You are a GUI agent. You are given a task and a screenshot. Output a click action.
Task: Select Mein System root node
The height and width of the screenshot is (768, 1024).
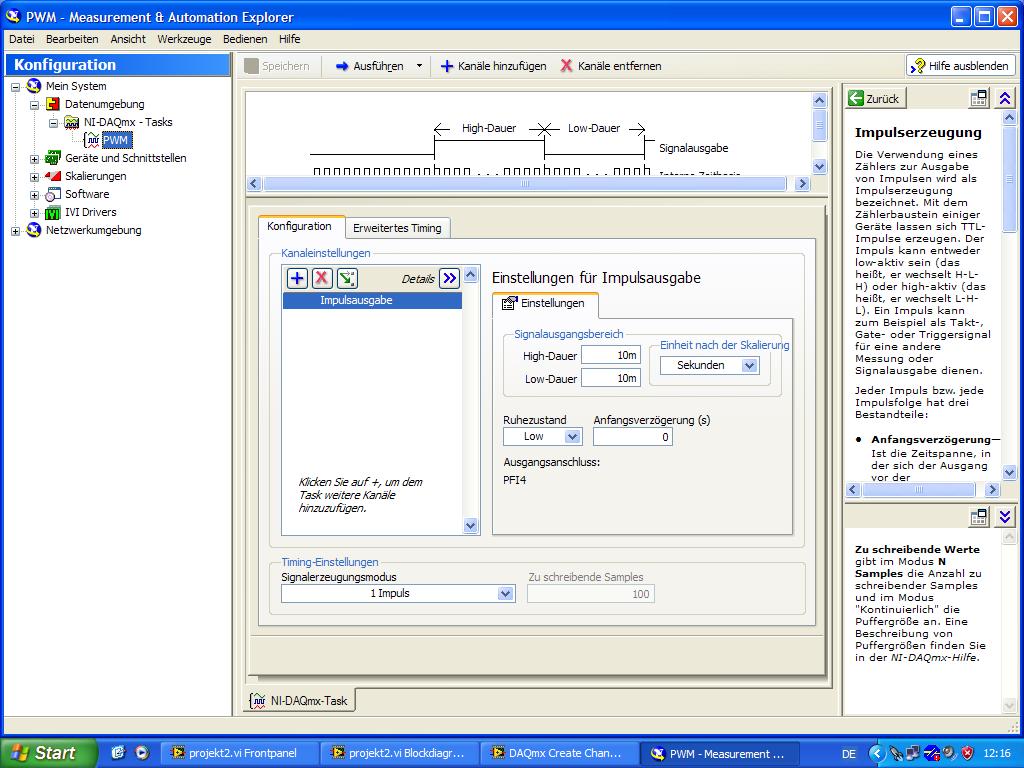[76, 86]
